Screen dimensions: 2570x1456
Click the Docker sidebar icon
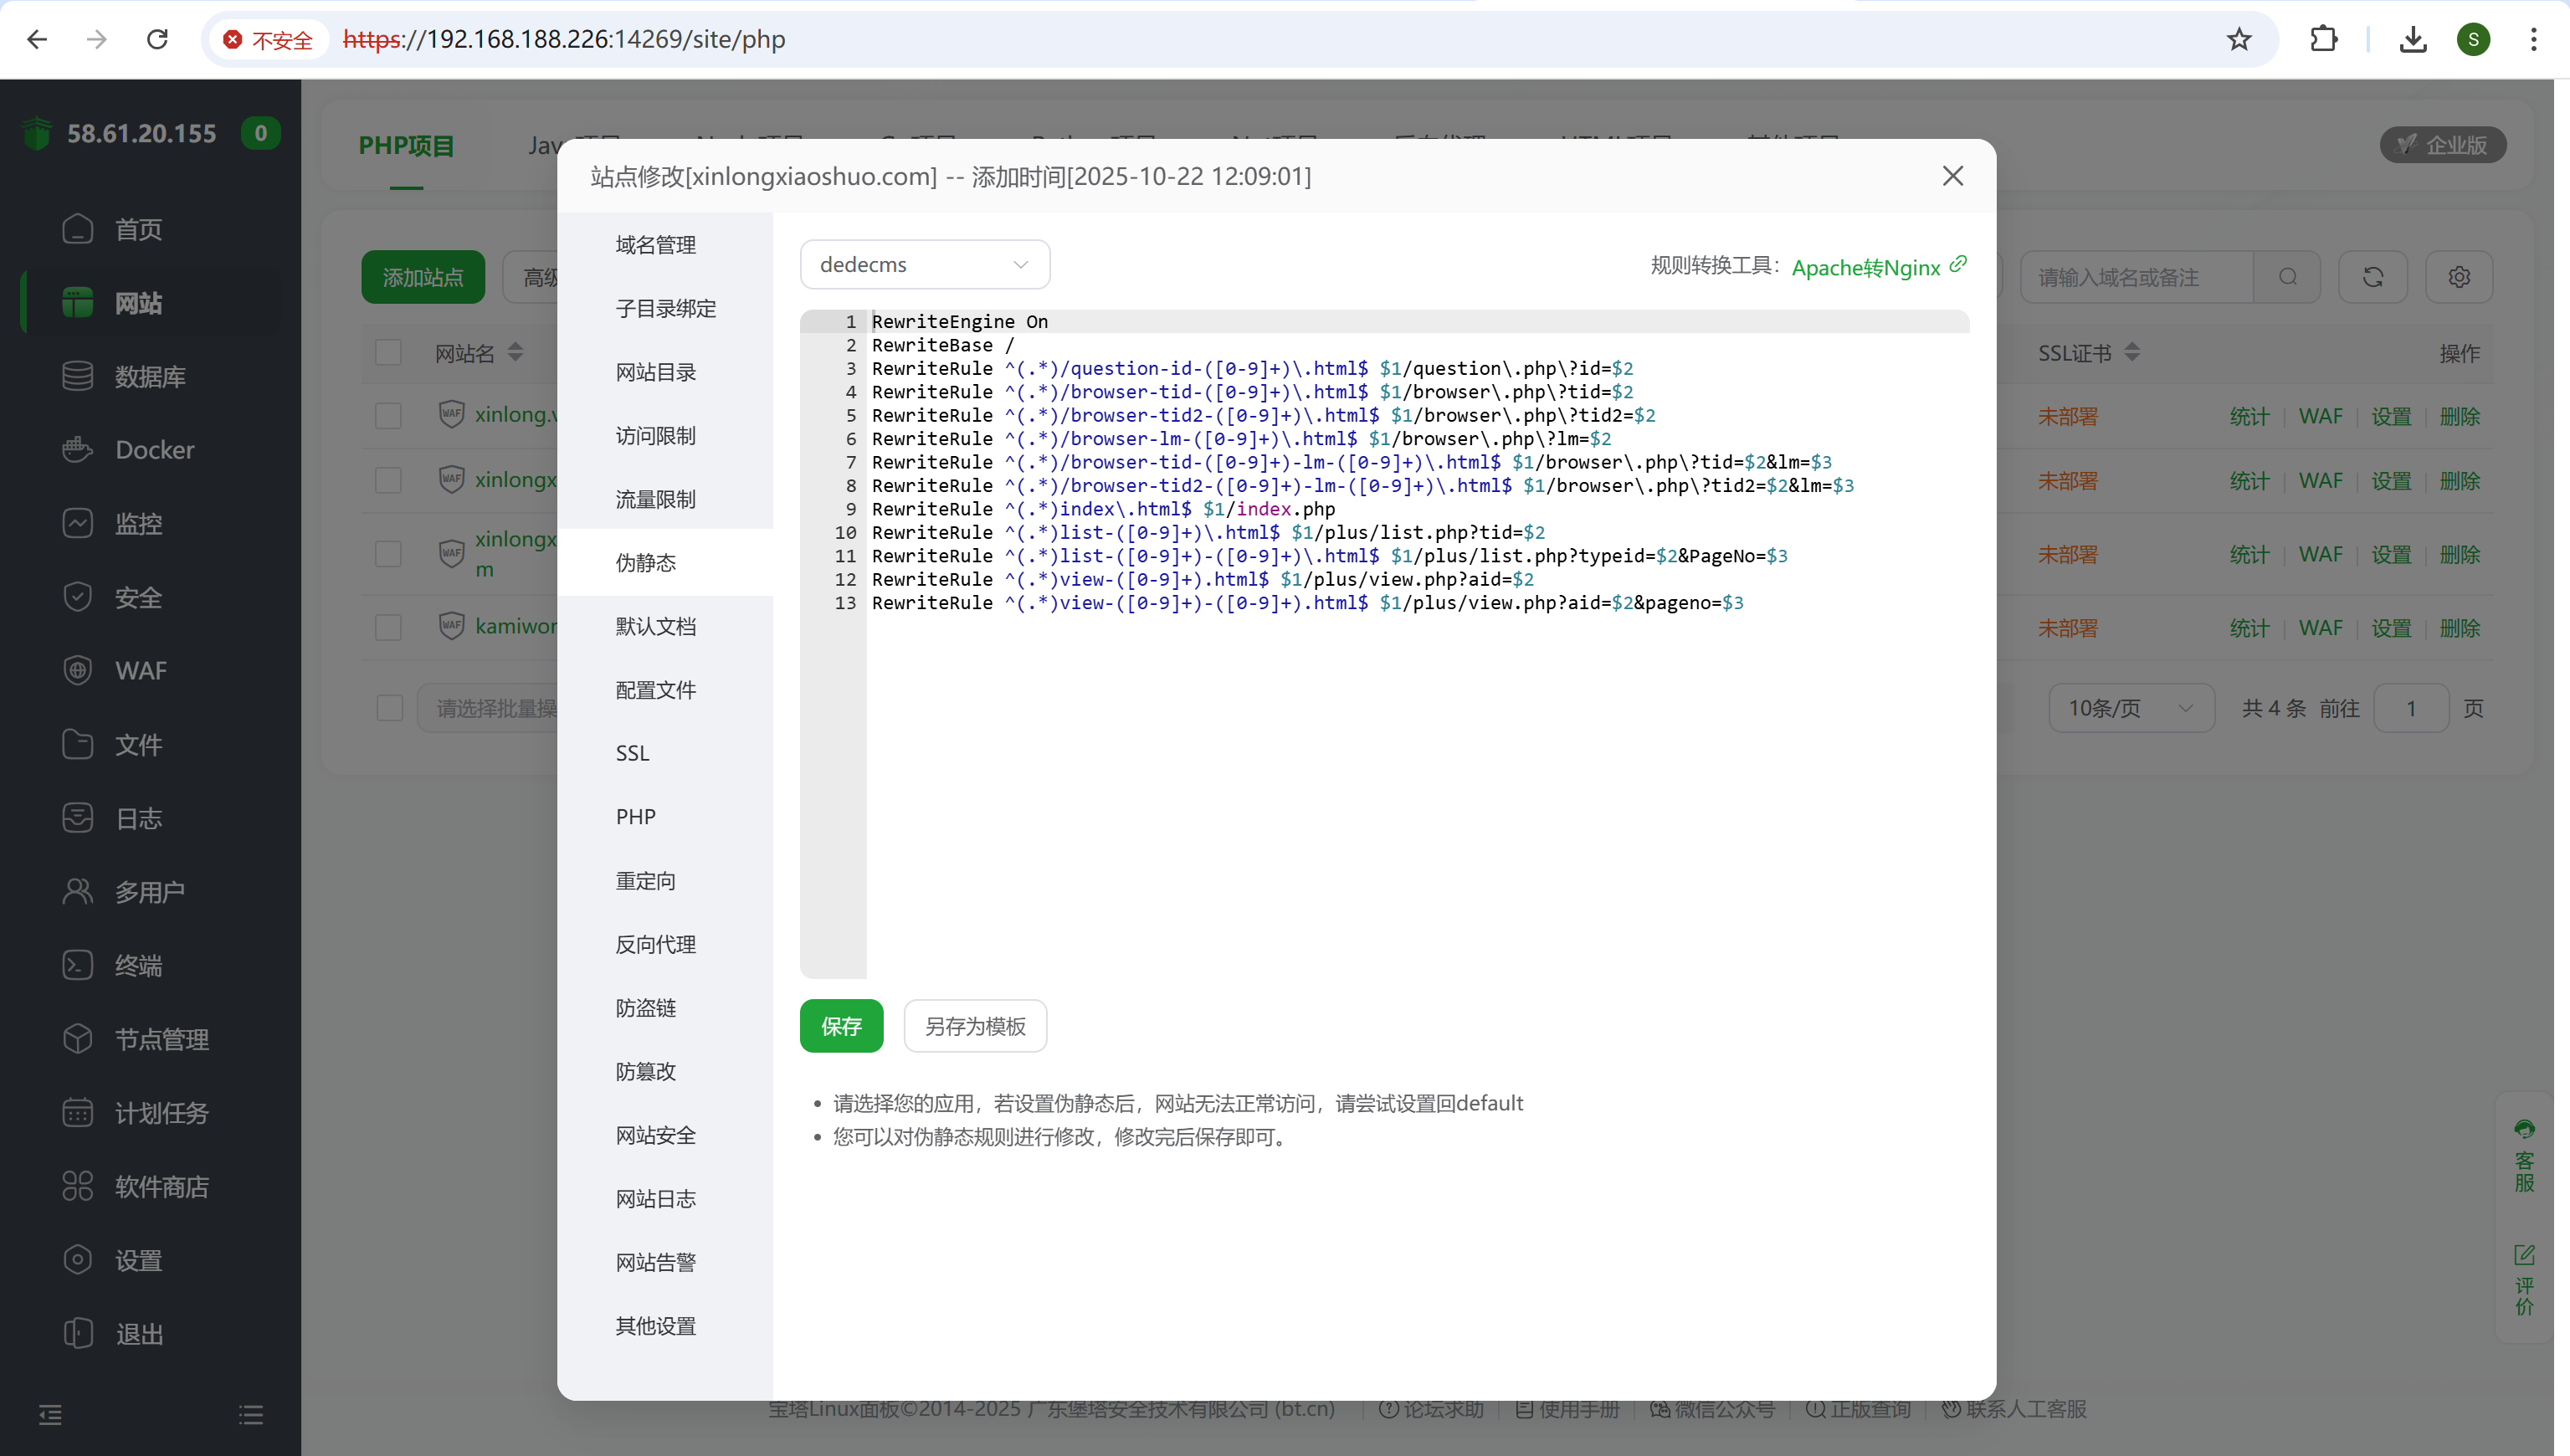pyautogui.click(x=77, y=450)
